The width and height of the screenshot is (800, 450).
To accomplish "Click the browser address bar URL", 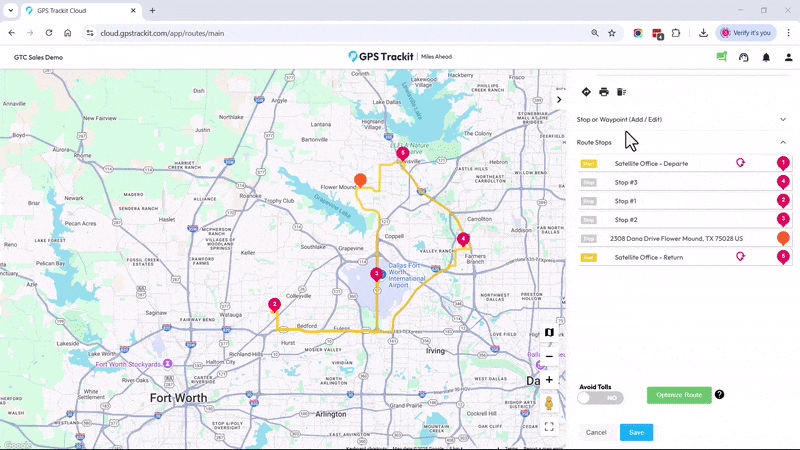I will (162, 33).
